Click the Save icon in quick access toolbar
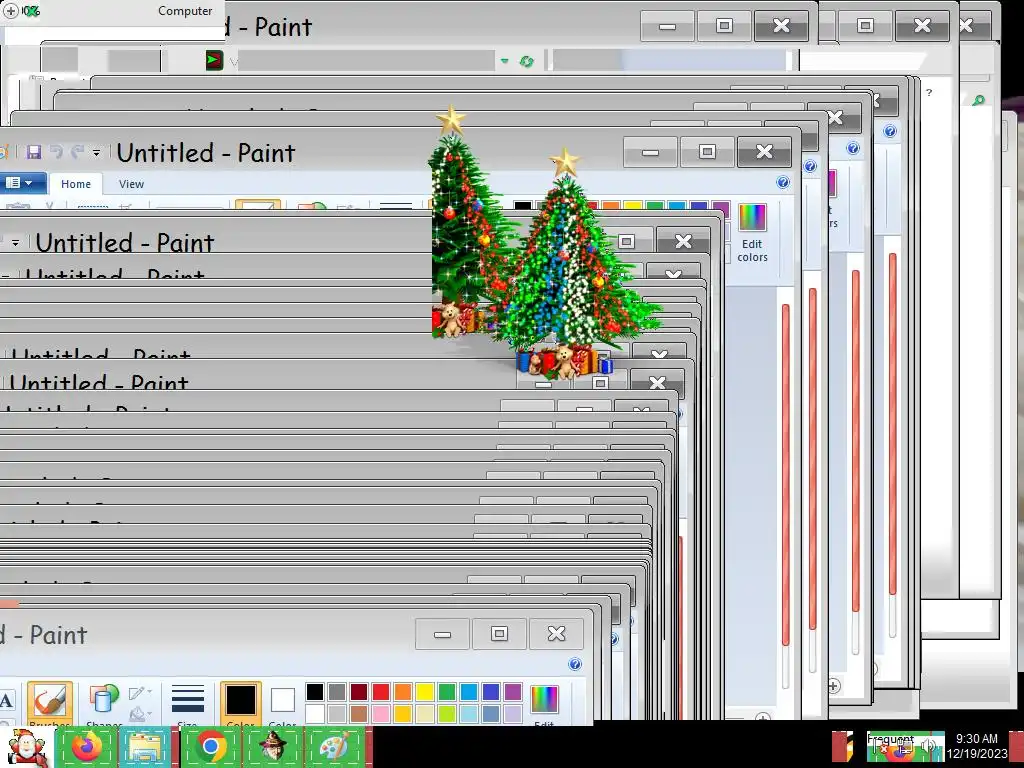Viewport: 1024px width, 768px height. pos(33,152)
